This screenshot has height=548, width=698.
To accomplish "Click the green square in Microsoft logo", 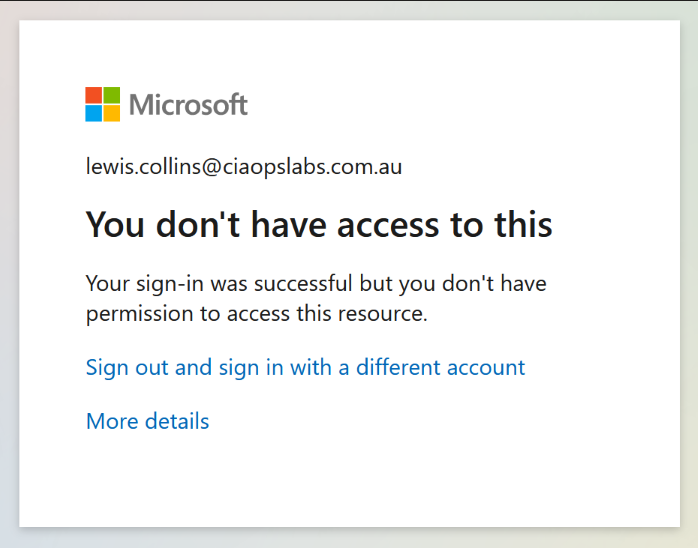I will click(112, 95).
